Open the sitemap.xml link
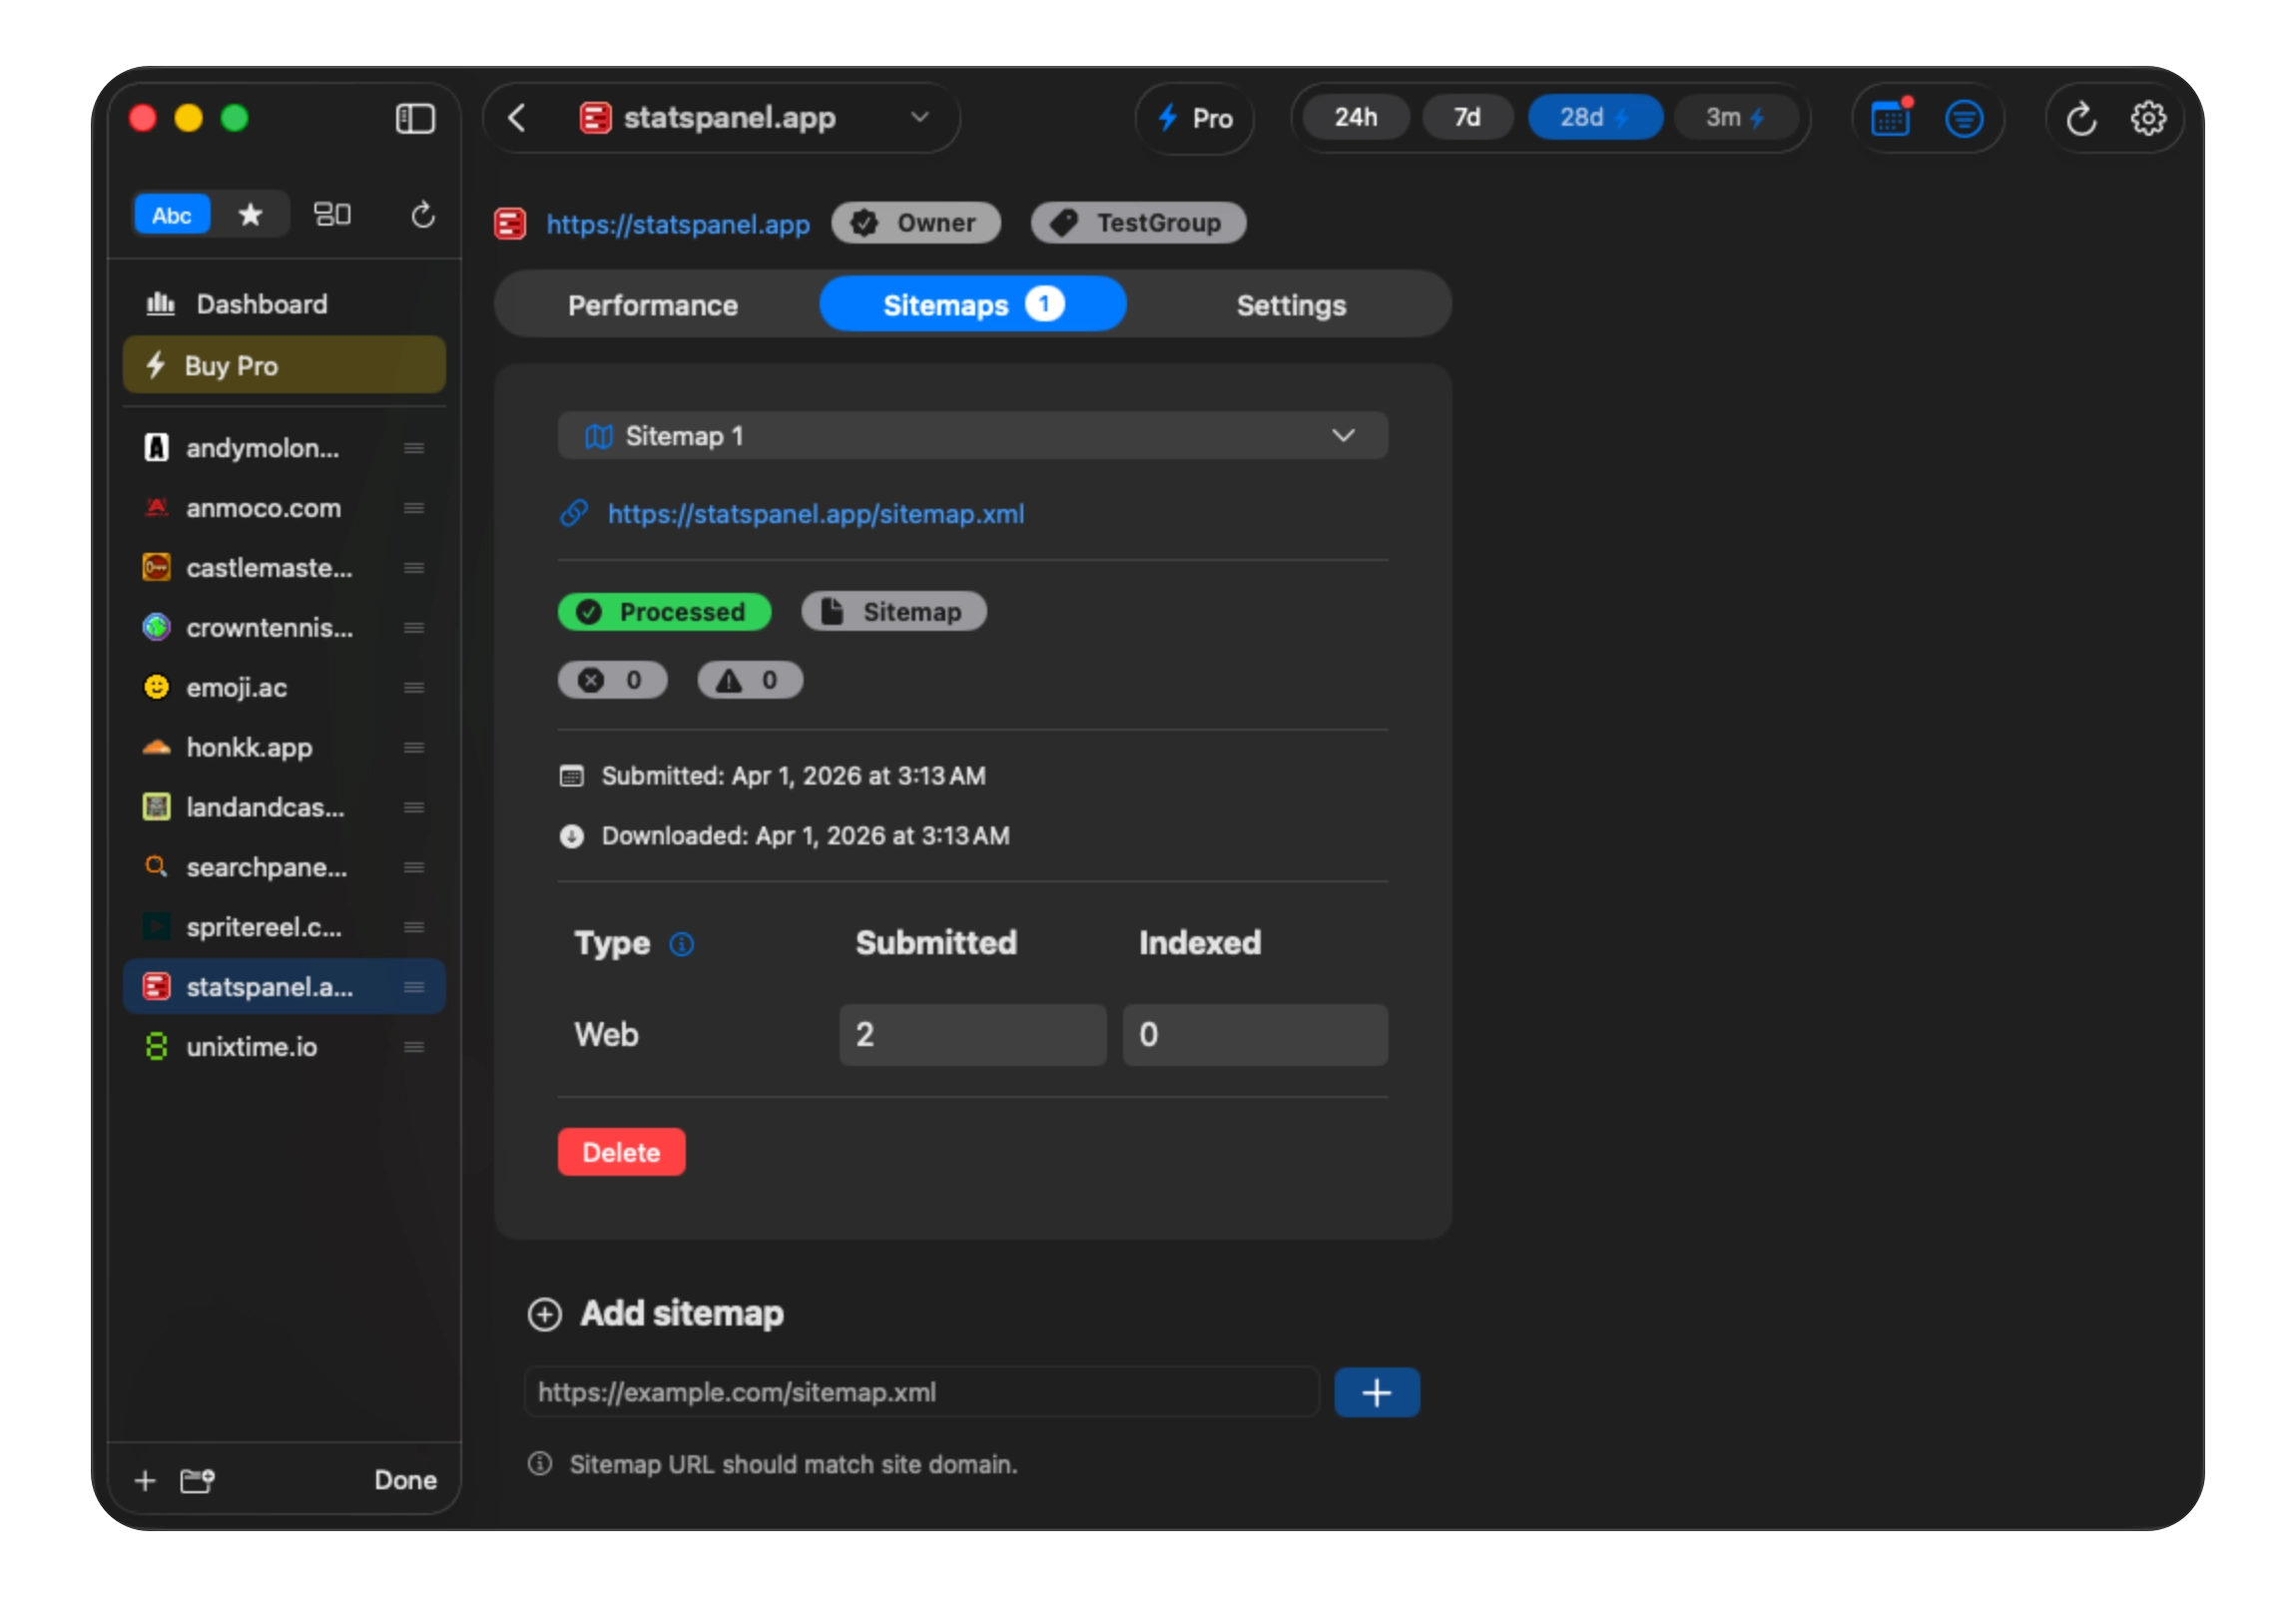2296x1597 pixels. (815, 514)
